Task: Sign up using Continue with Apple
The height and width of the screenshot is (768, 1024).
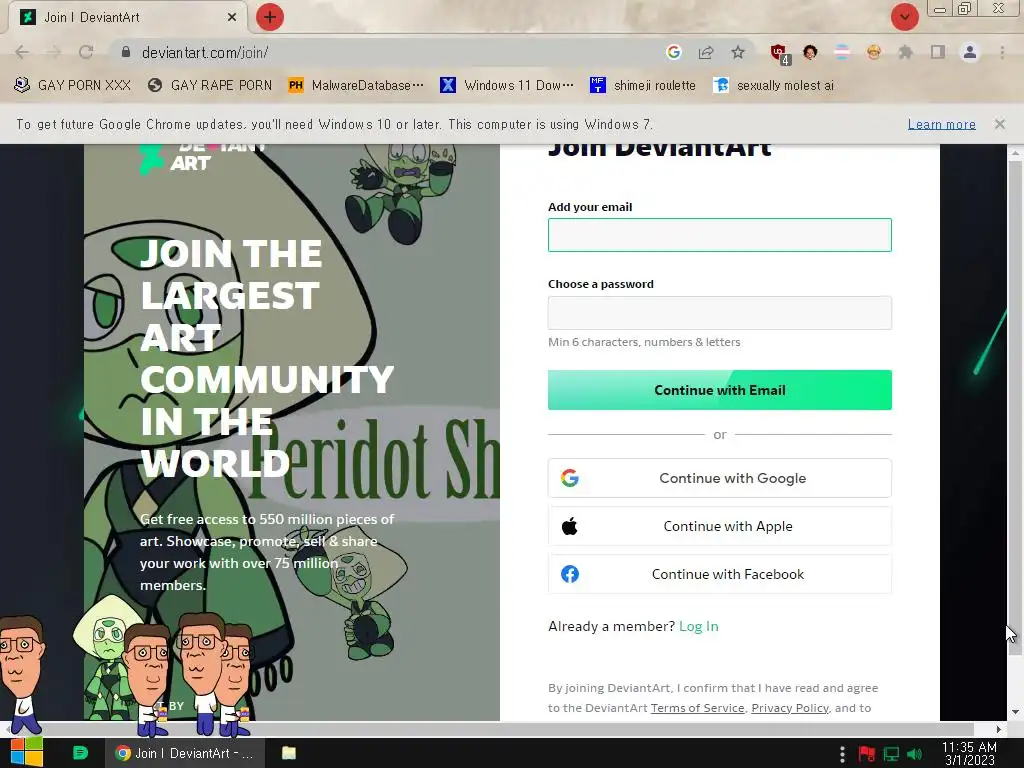Action: coord(720,526)
